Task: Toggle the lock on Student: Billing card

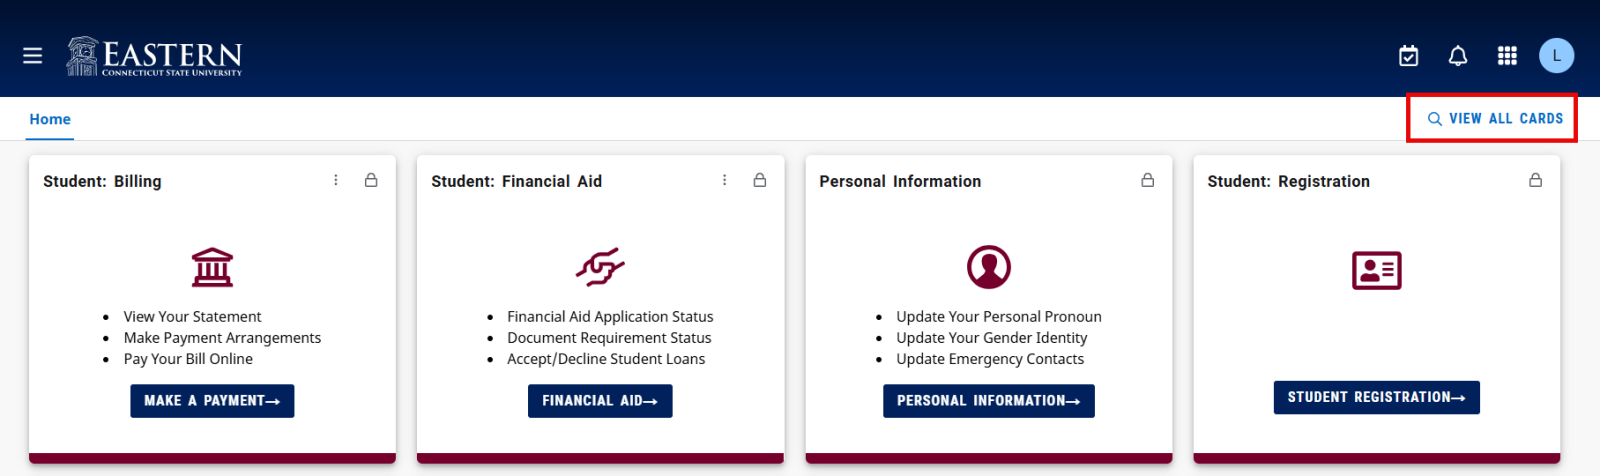Action: (x=371, y=181)
